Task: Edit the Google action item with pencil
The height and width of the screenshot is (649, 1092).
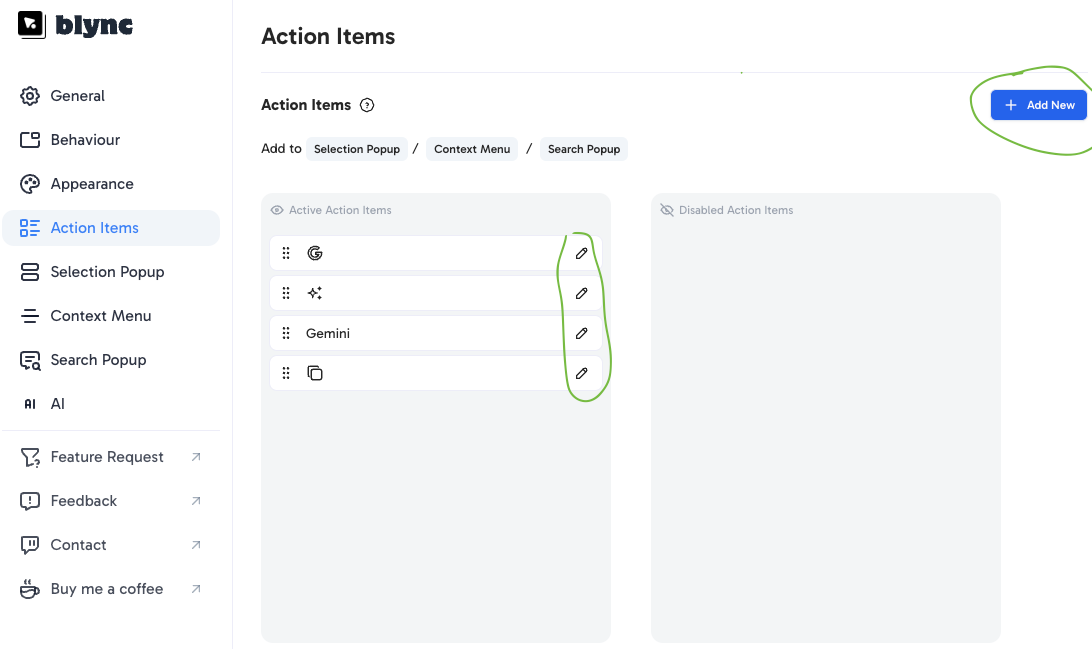Action: [581, 253]
